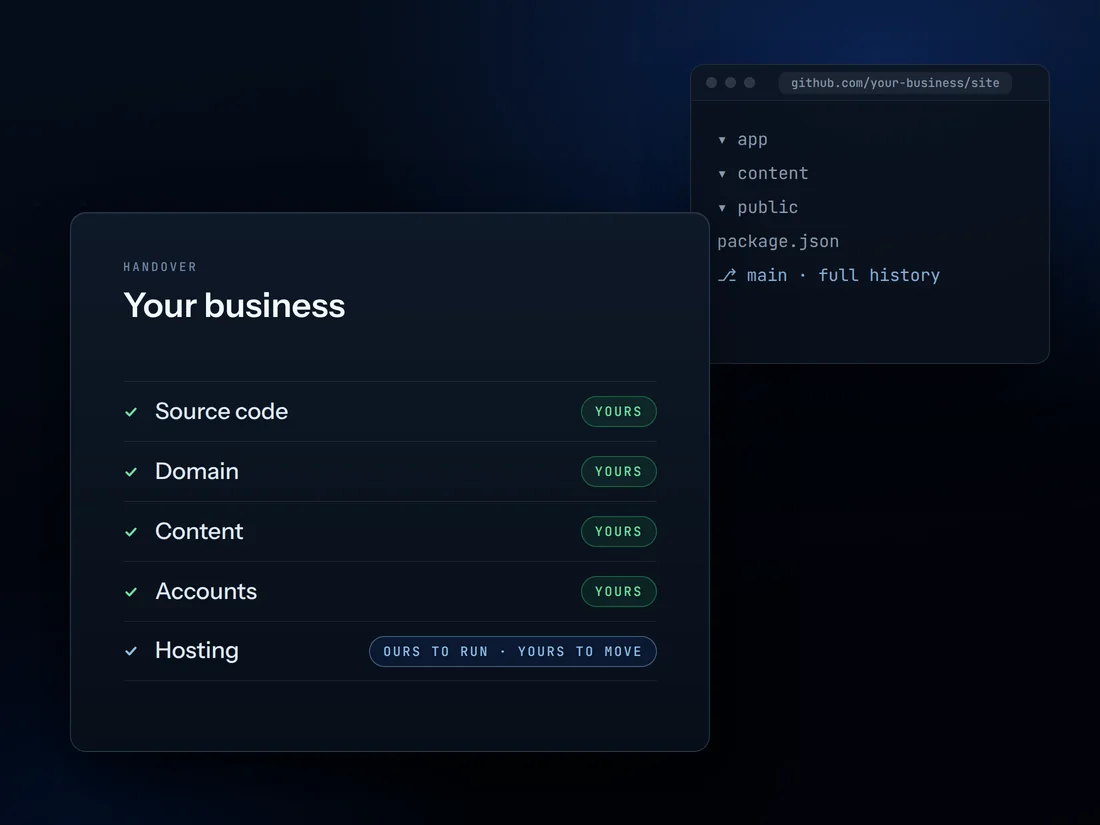Click the Source code row label

point(222,411)
